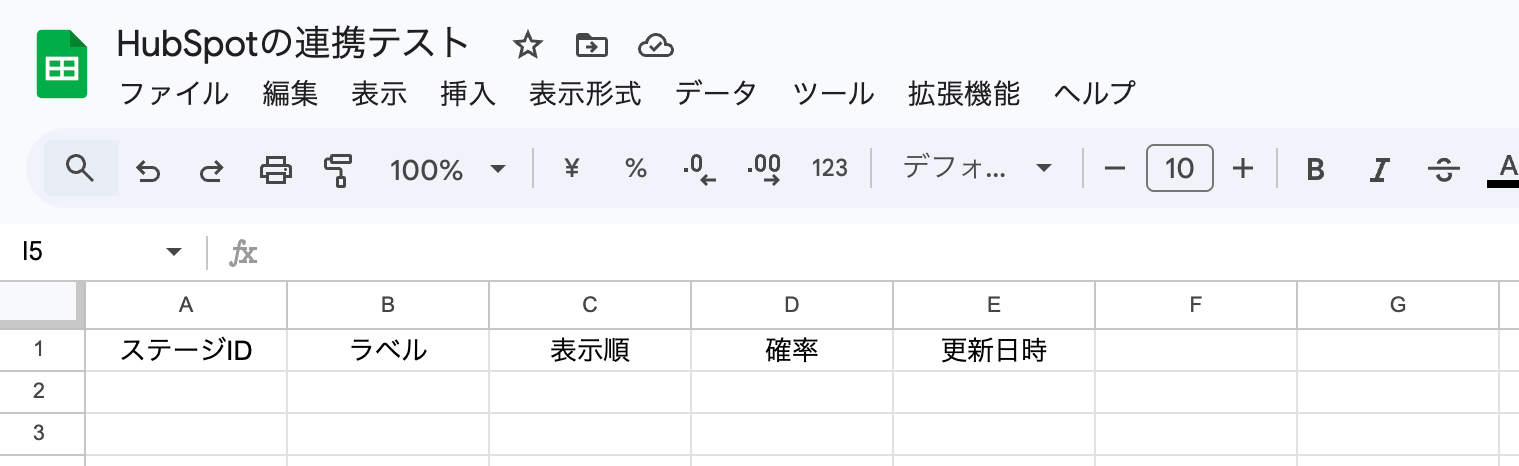Open the データ menu
Image resolution: width=1519 pixels, height=466 pixels.
(x=716, y=94)
